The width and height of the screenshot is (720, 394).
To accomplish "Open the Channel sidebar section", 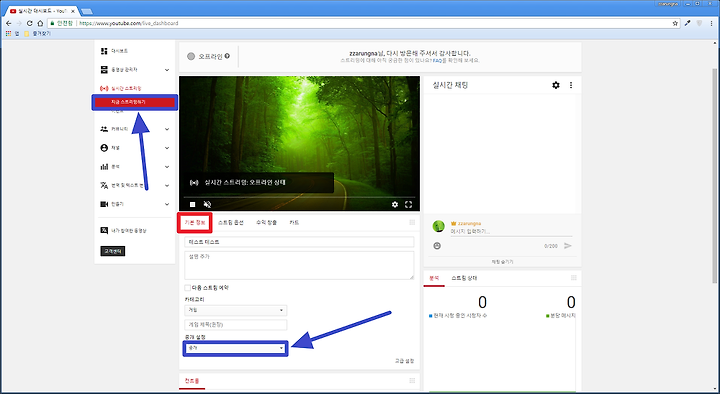I will pyautogui.click(x=110, y=148).
